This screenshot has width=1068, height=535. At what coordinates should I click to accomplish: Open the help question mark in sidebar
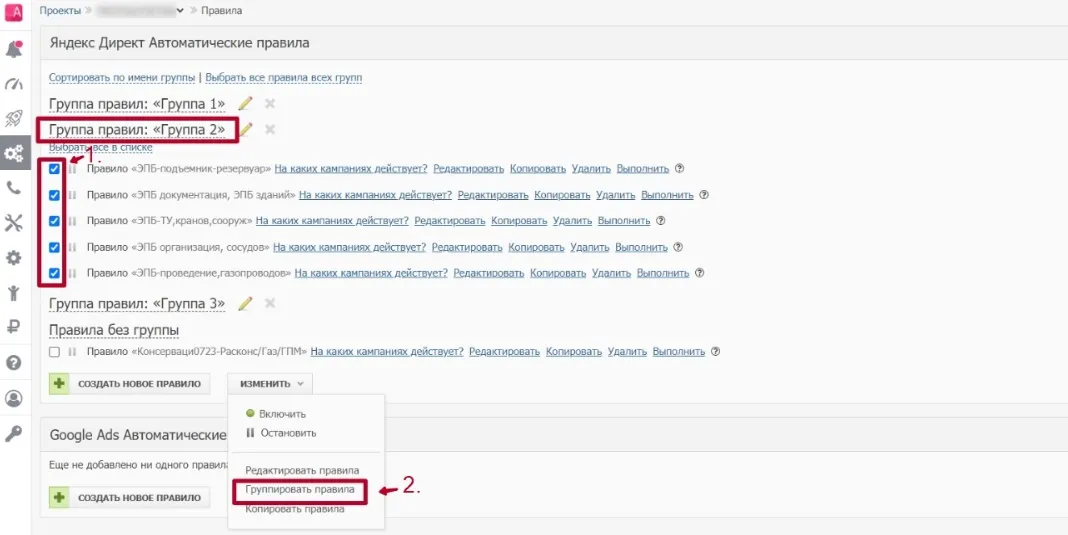pos(14,363)
